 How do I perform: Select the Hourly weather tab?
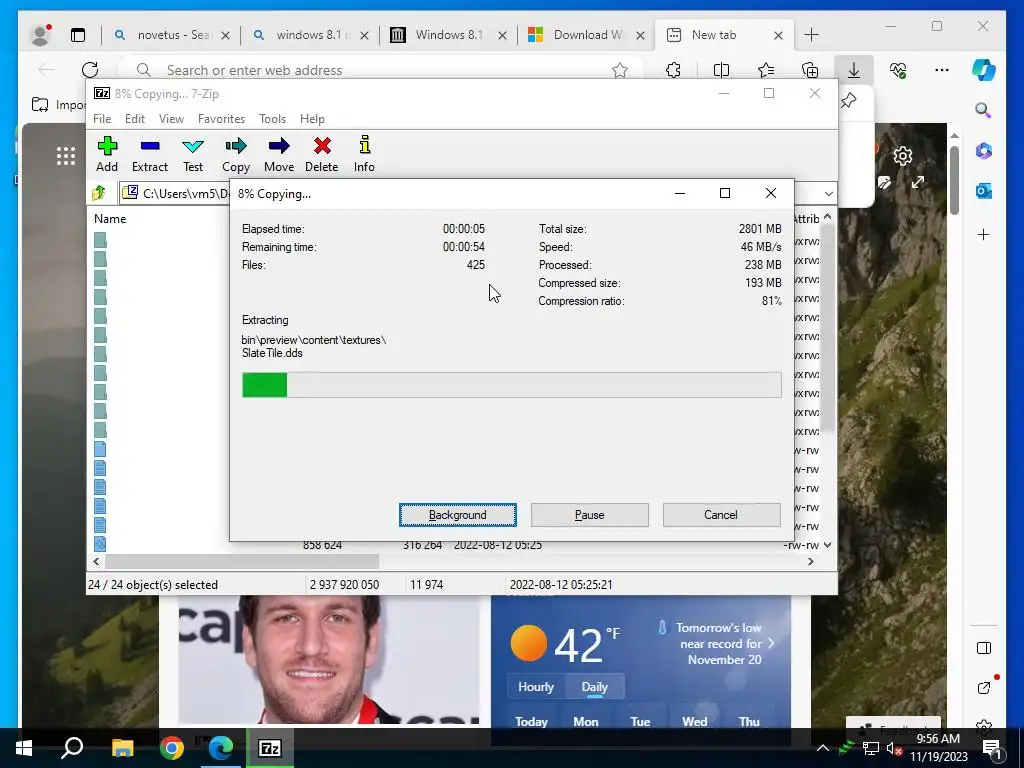point(536,687)
